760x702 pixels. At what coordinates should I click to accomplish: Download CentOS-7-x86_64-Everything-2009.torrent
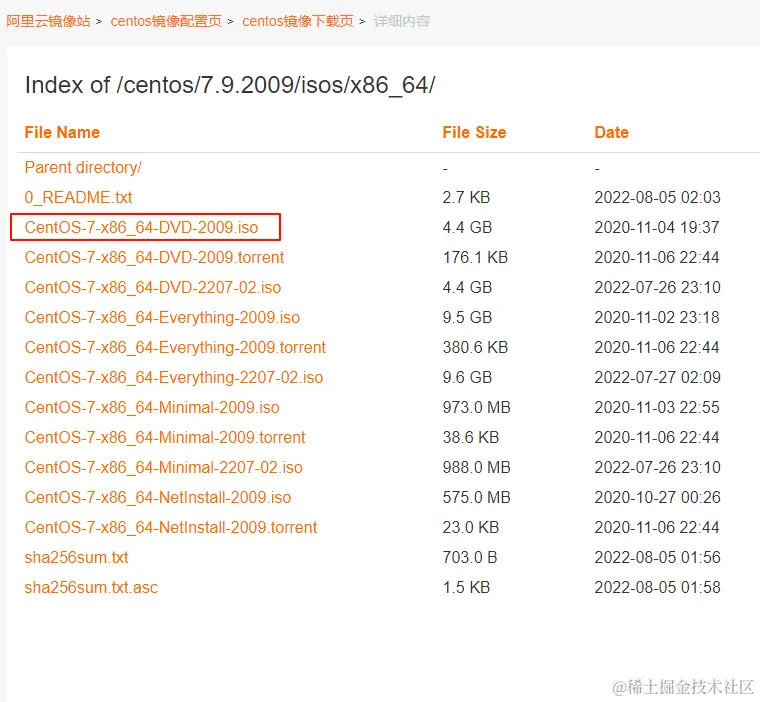pyautogui.click(x=175, y=348)
